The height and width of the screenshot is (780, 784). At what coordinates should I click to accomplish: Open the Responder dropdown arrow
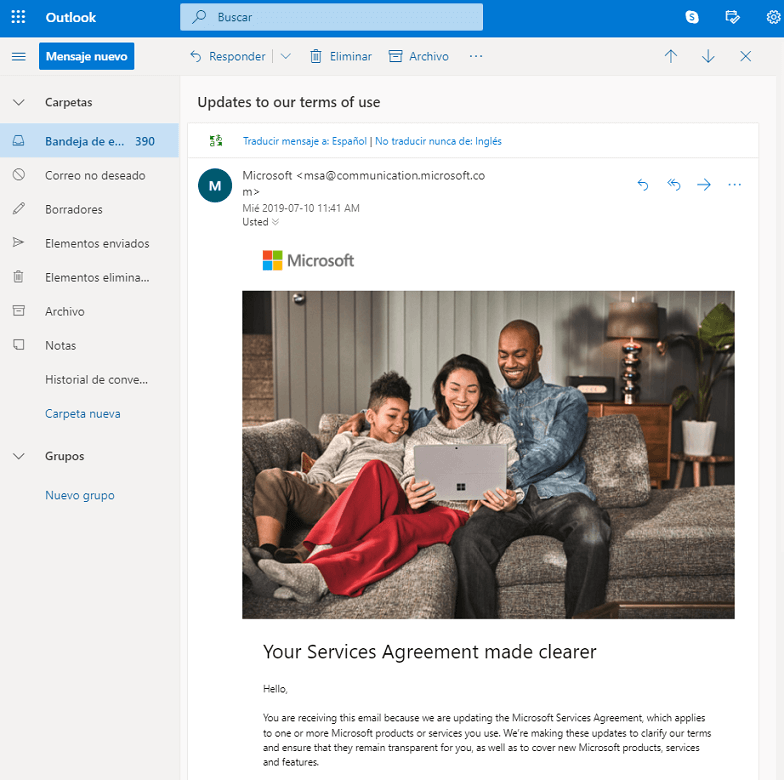(x=286, y=56)
